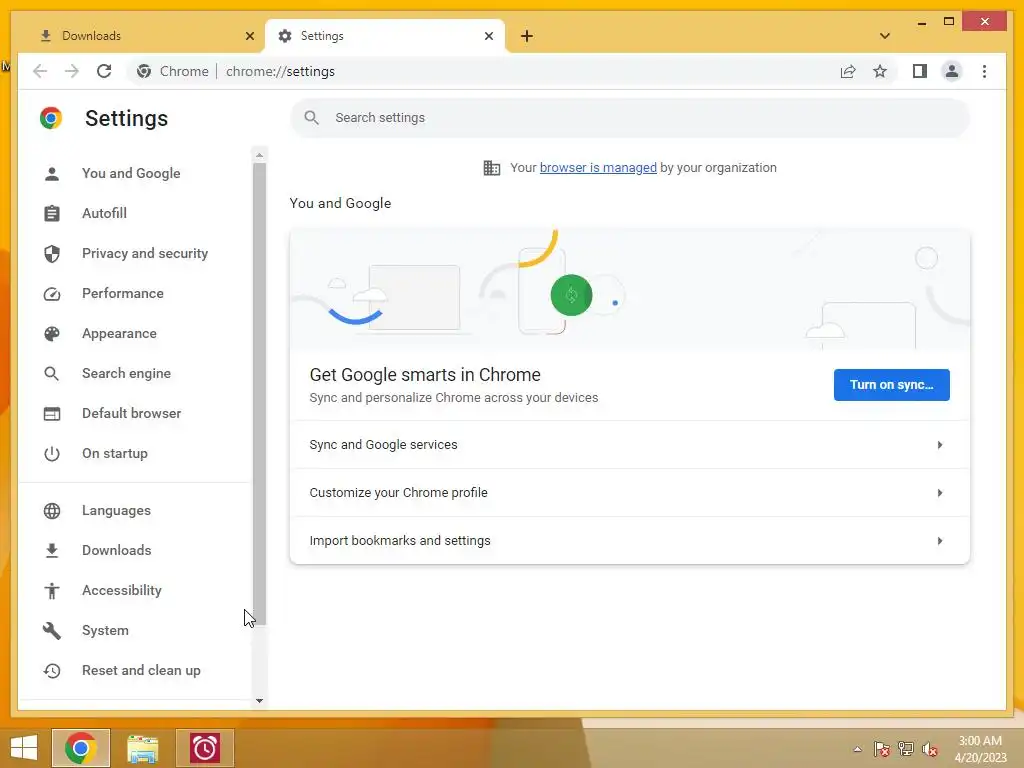Viewport: 1024px width, 768px height.
Task: Click the sidebar scrollbar down arrow
Action: tap(259, 701)
